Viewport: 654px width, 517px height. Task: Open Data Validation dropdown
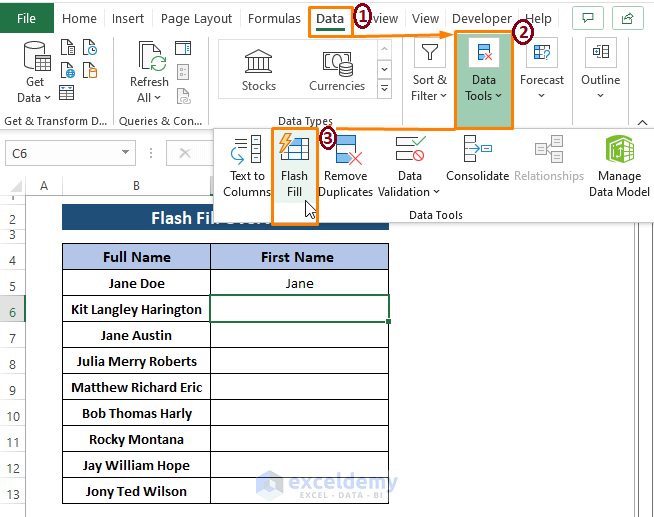click(x=410, y=166)
